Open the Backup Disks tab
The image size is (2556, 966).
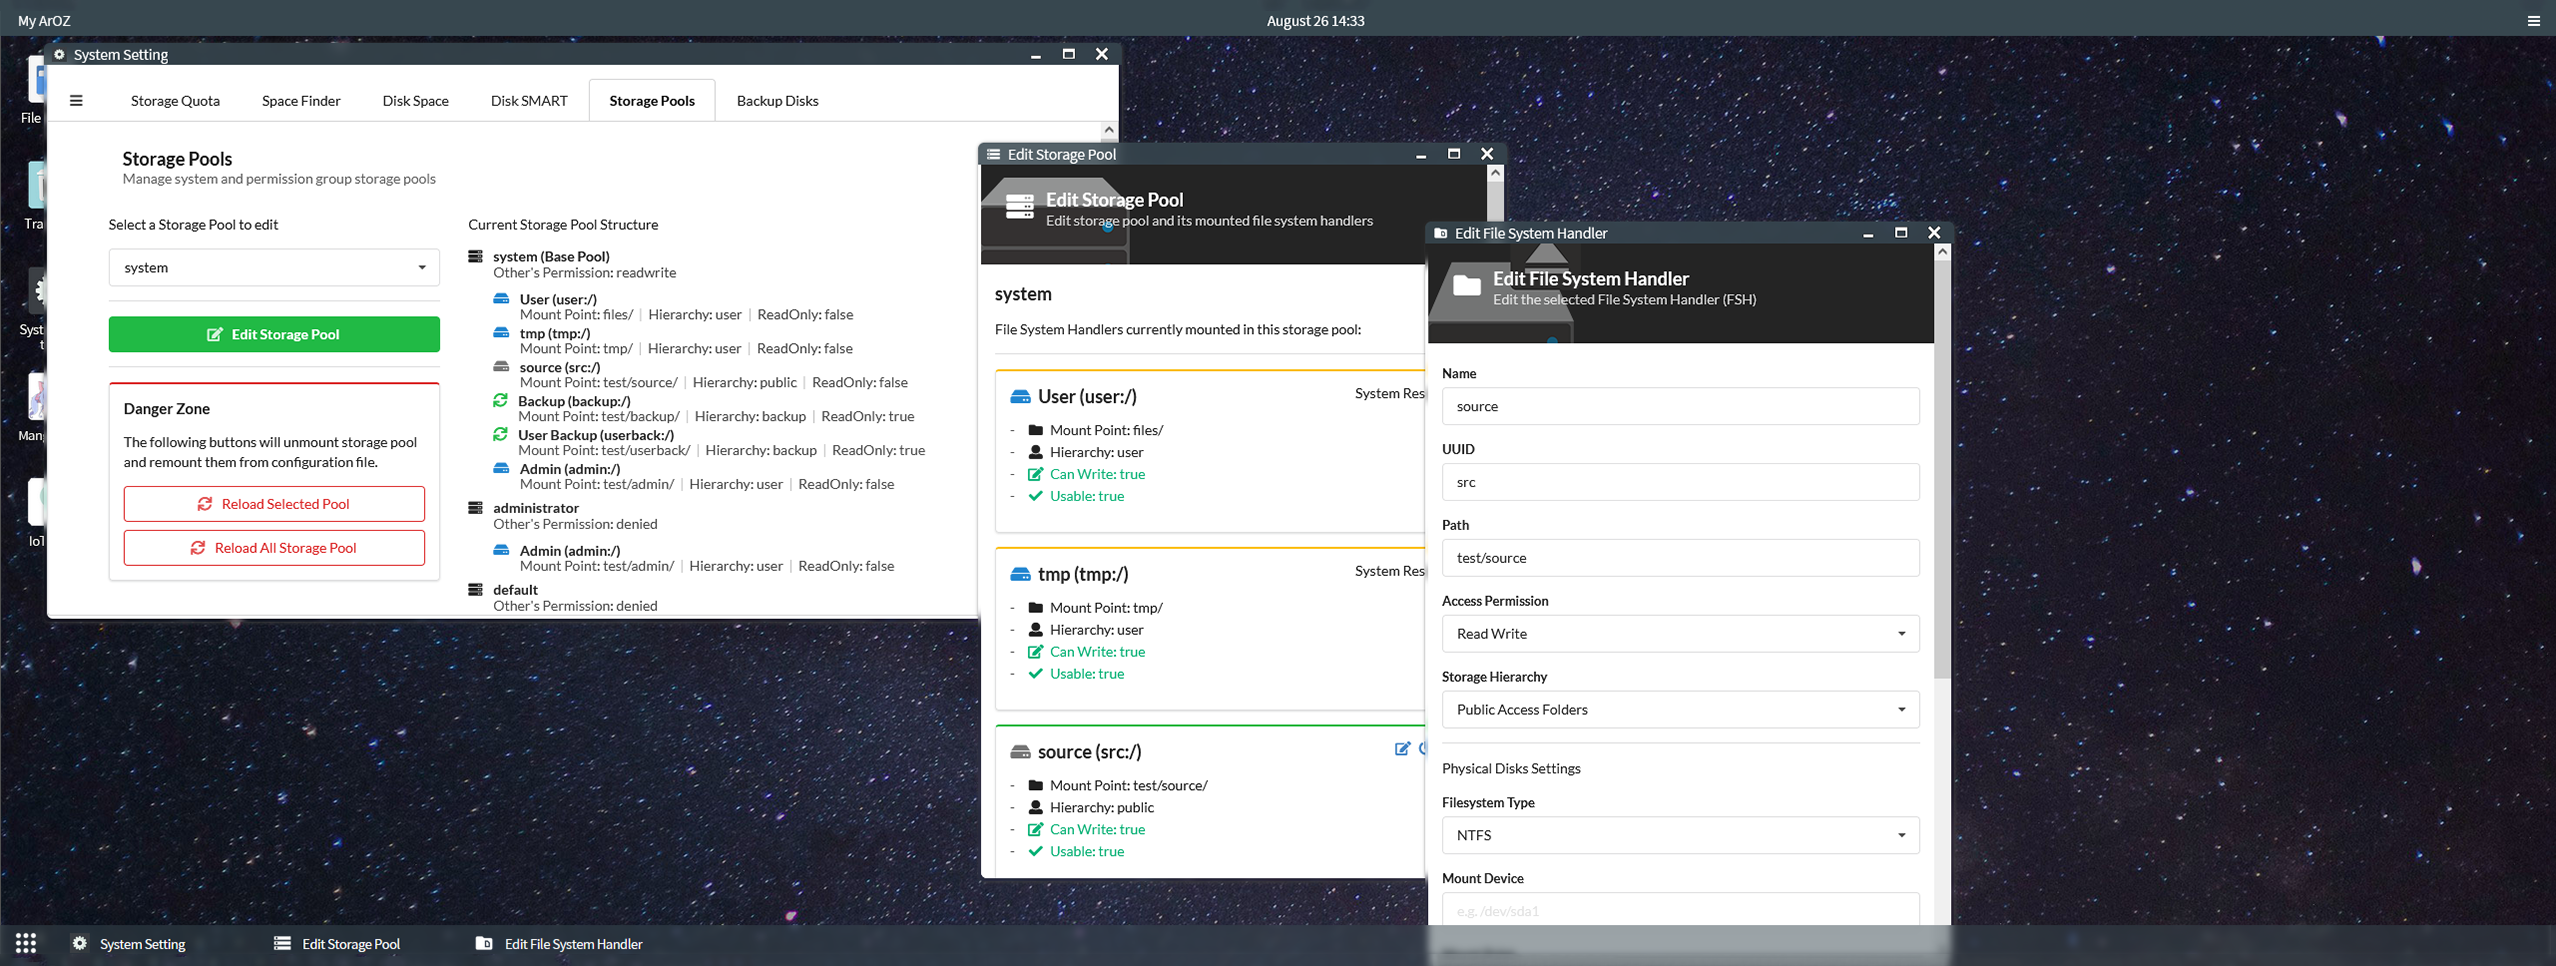point(777,100)
